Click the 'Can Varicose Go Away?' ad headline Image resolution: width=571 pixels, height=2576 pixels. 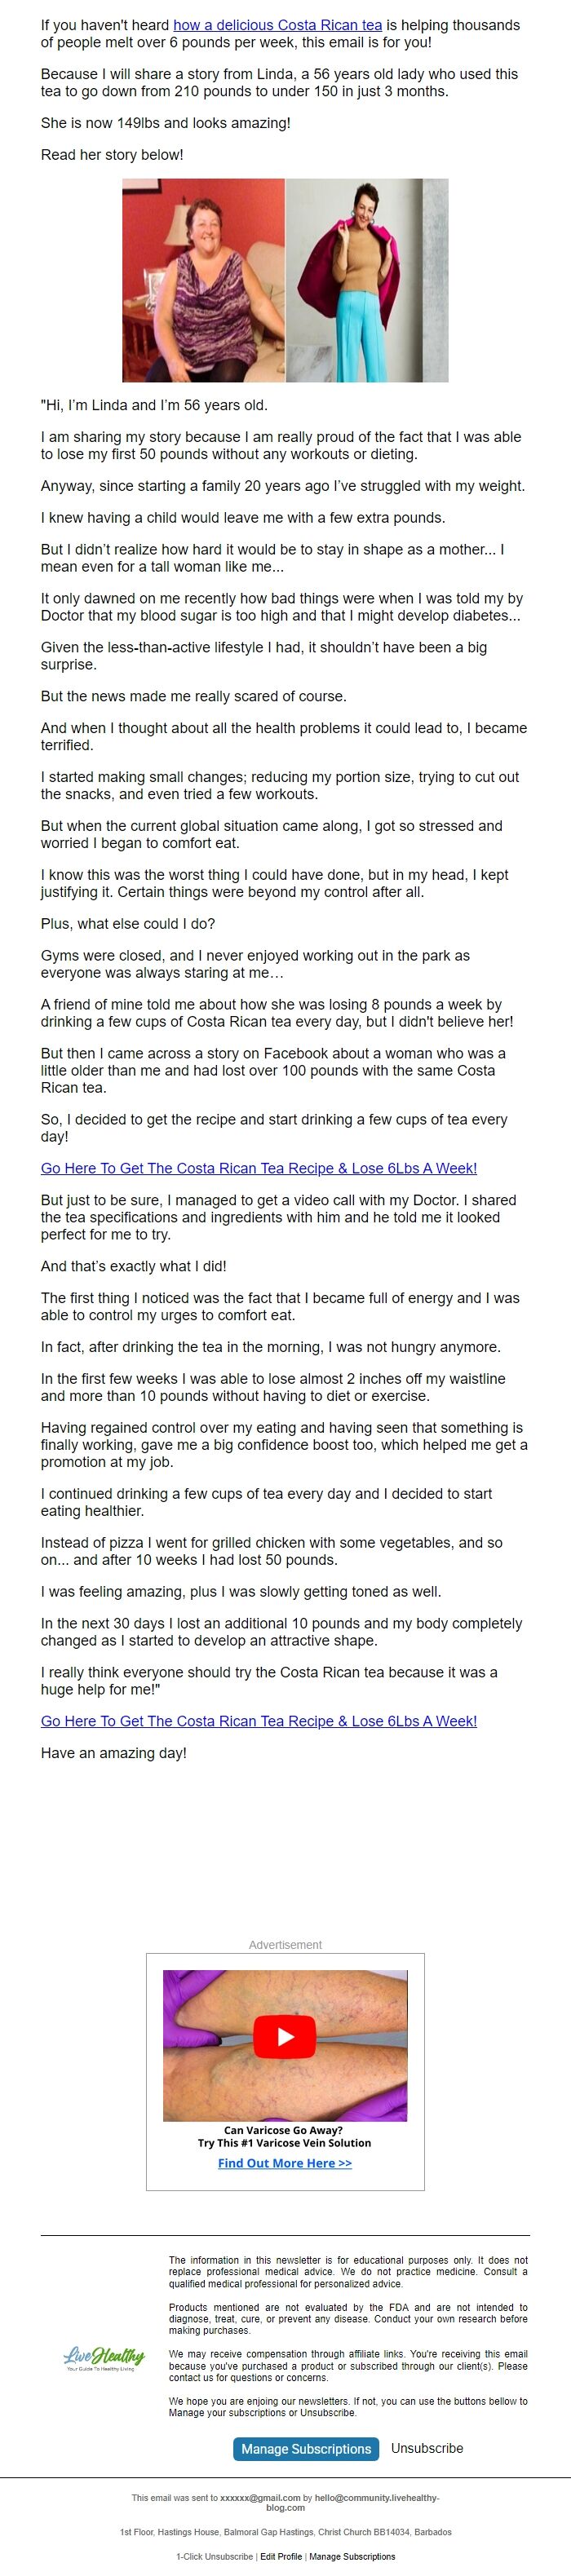point(283,2130)
